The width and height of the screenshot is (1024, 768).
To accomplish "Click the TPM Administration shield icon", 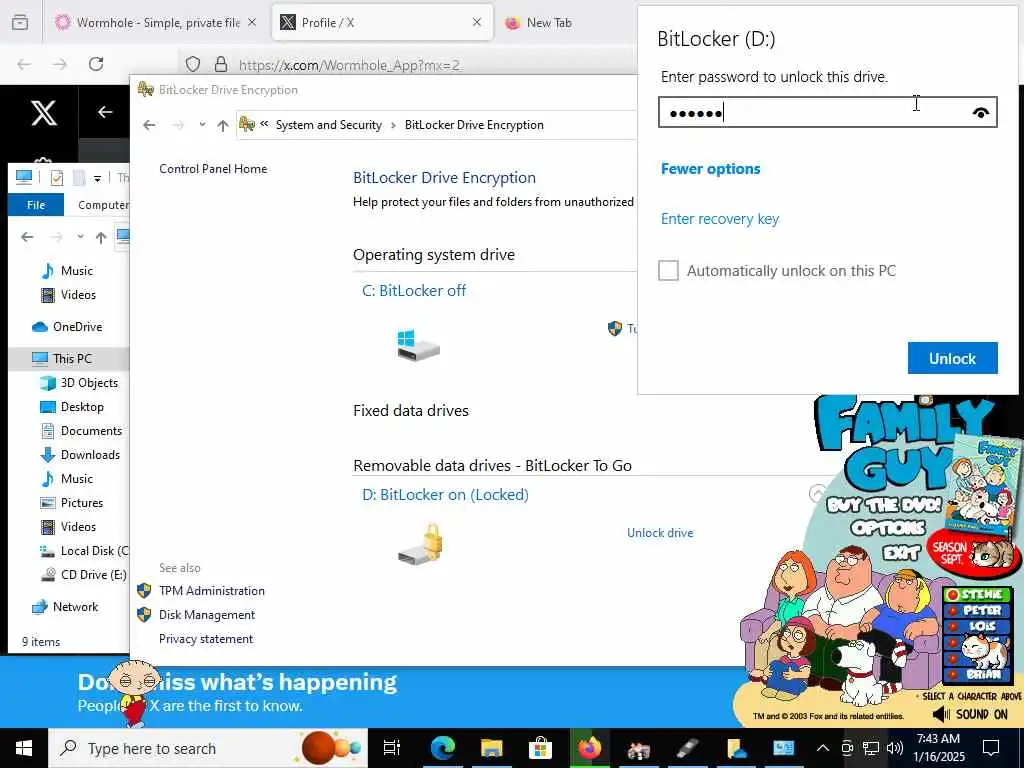I will [x=144, y=590].
